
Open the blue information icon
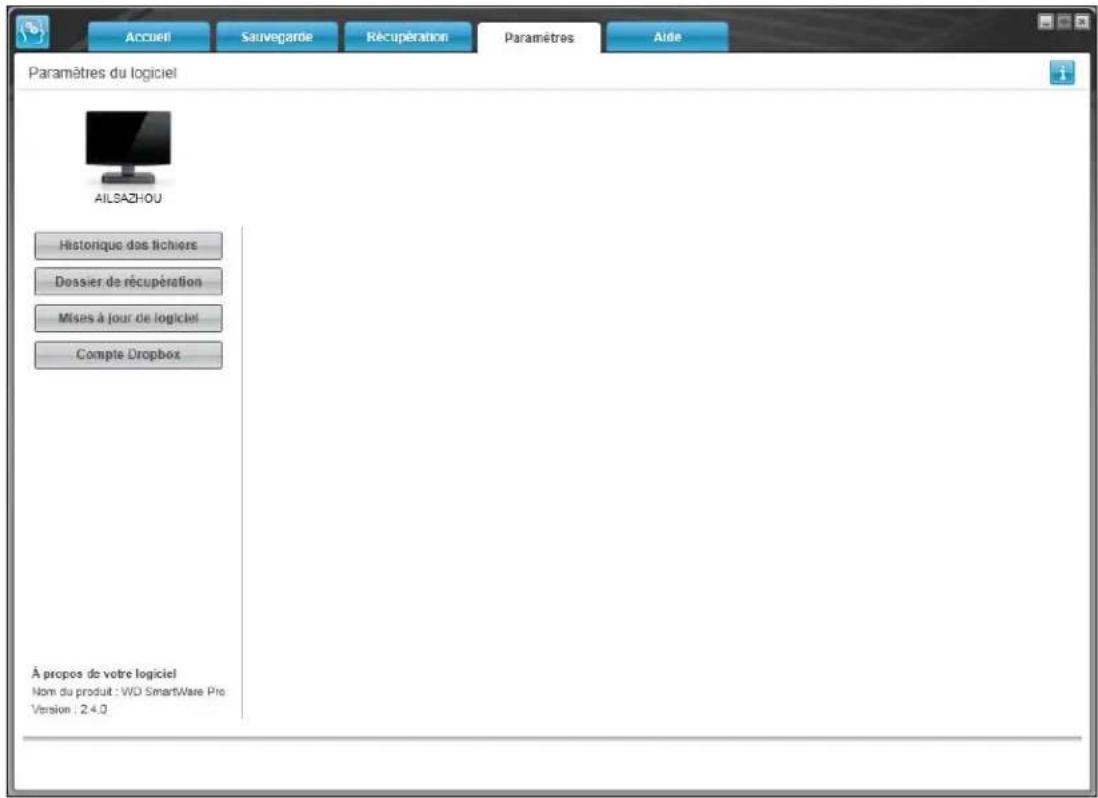1062,73
